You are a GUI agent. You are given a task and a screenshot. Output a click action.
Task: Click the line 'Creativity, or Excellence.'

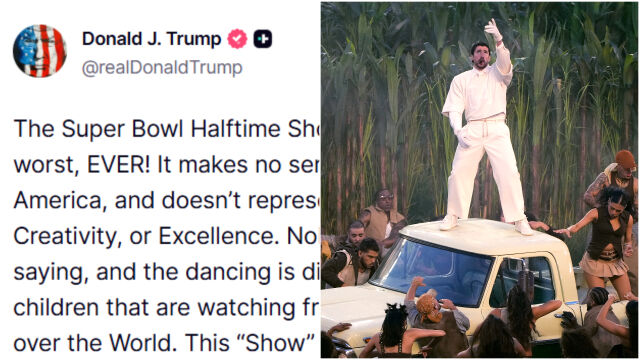167,236
